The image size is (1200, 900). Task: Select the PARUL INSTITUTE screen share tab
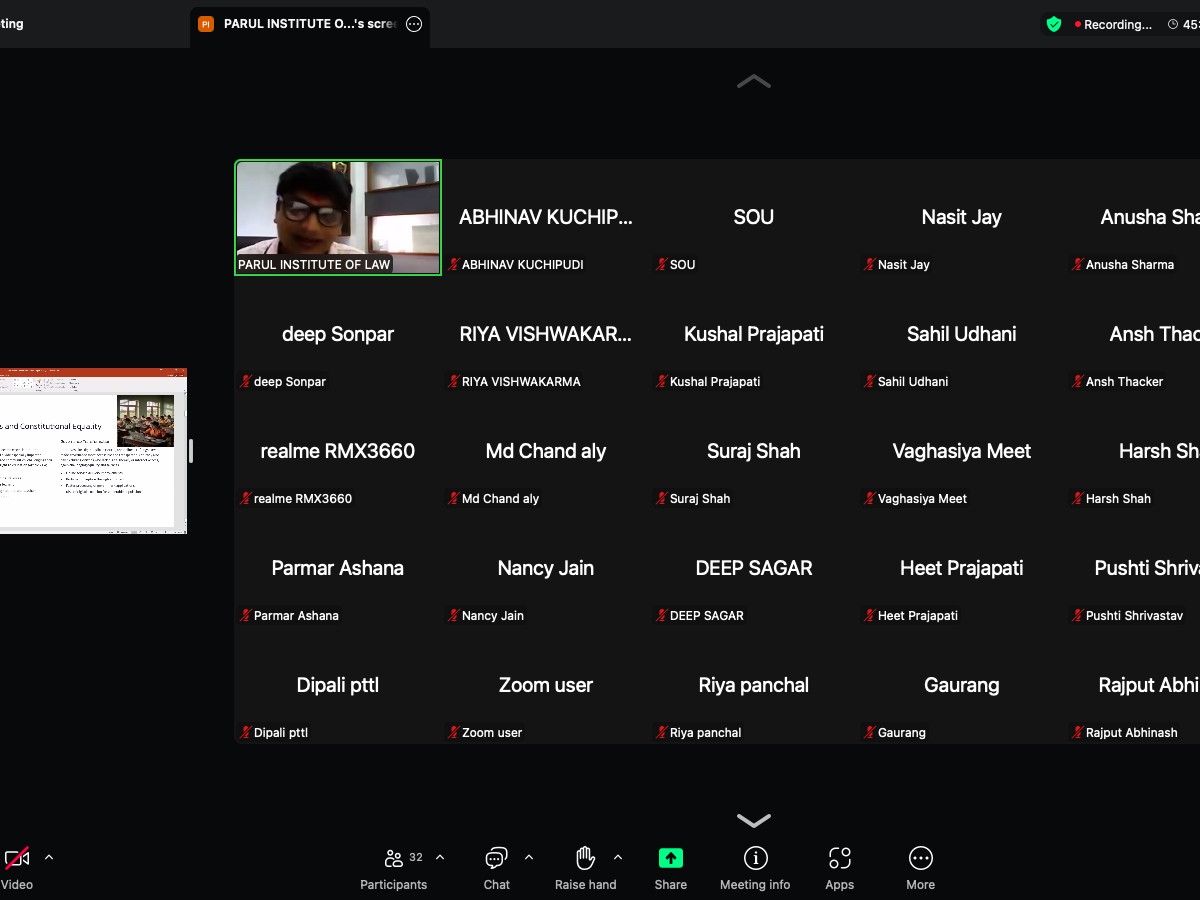(300, 24)
